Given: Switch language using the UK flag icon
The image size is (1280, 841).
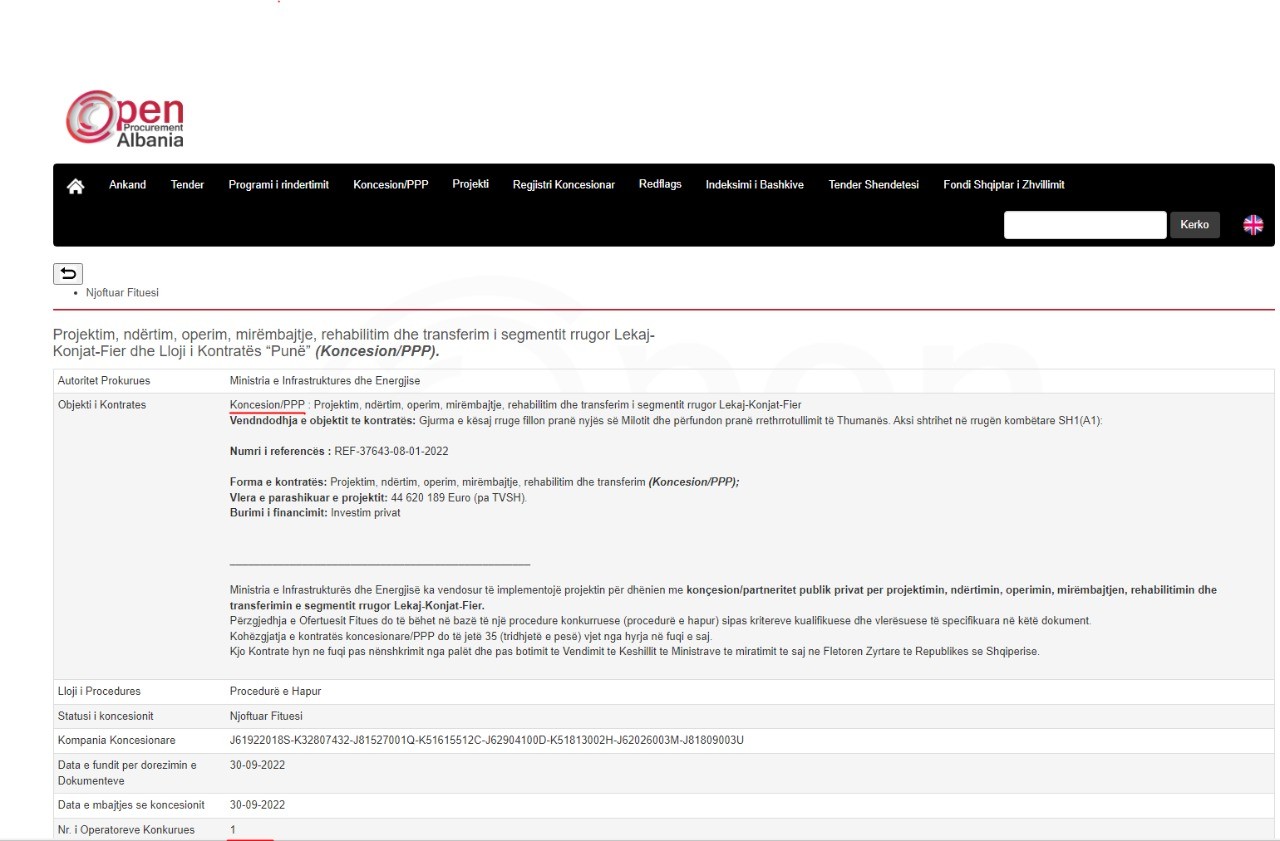Looking at the screenshot, I should (x=1253, y=225).
